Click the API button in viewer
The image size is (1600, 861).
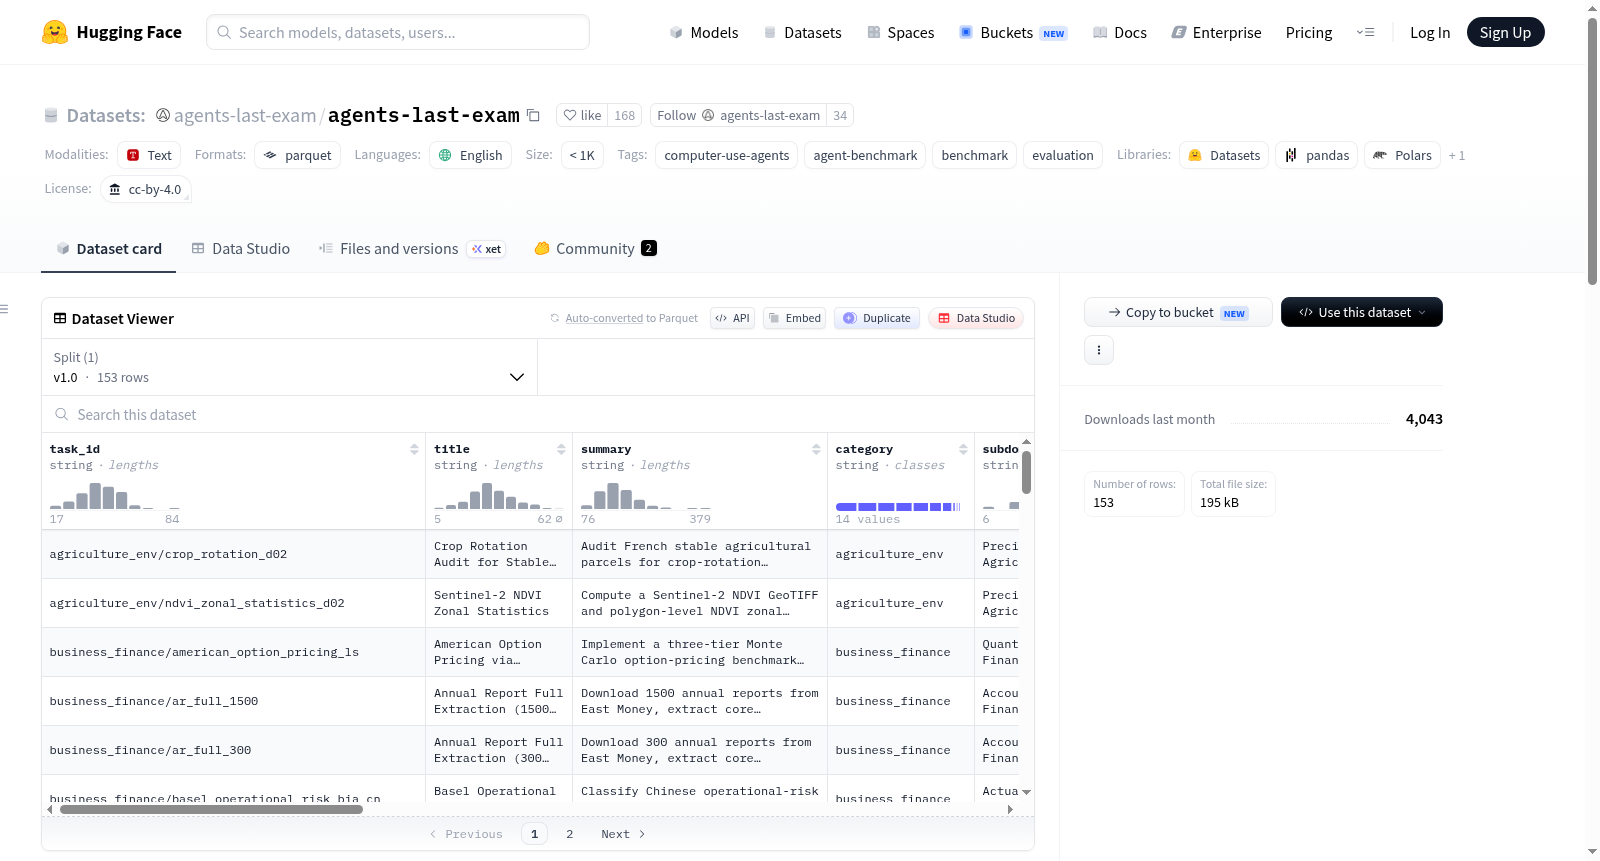point(732,318)
